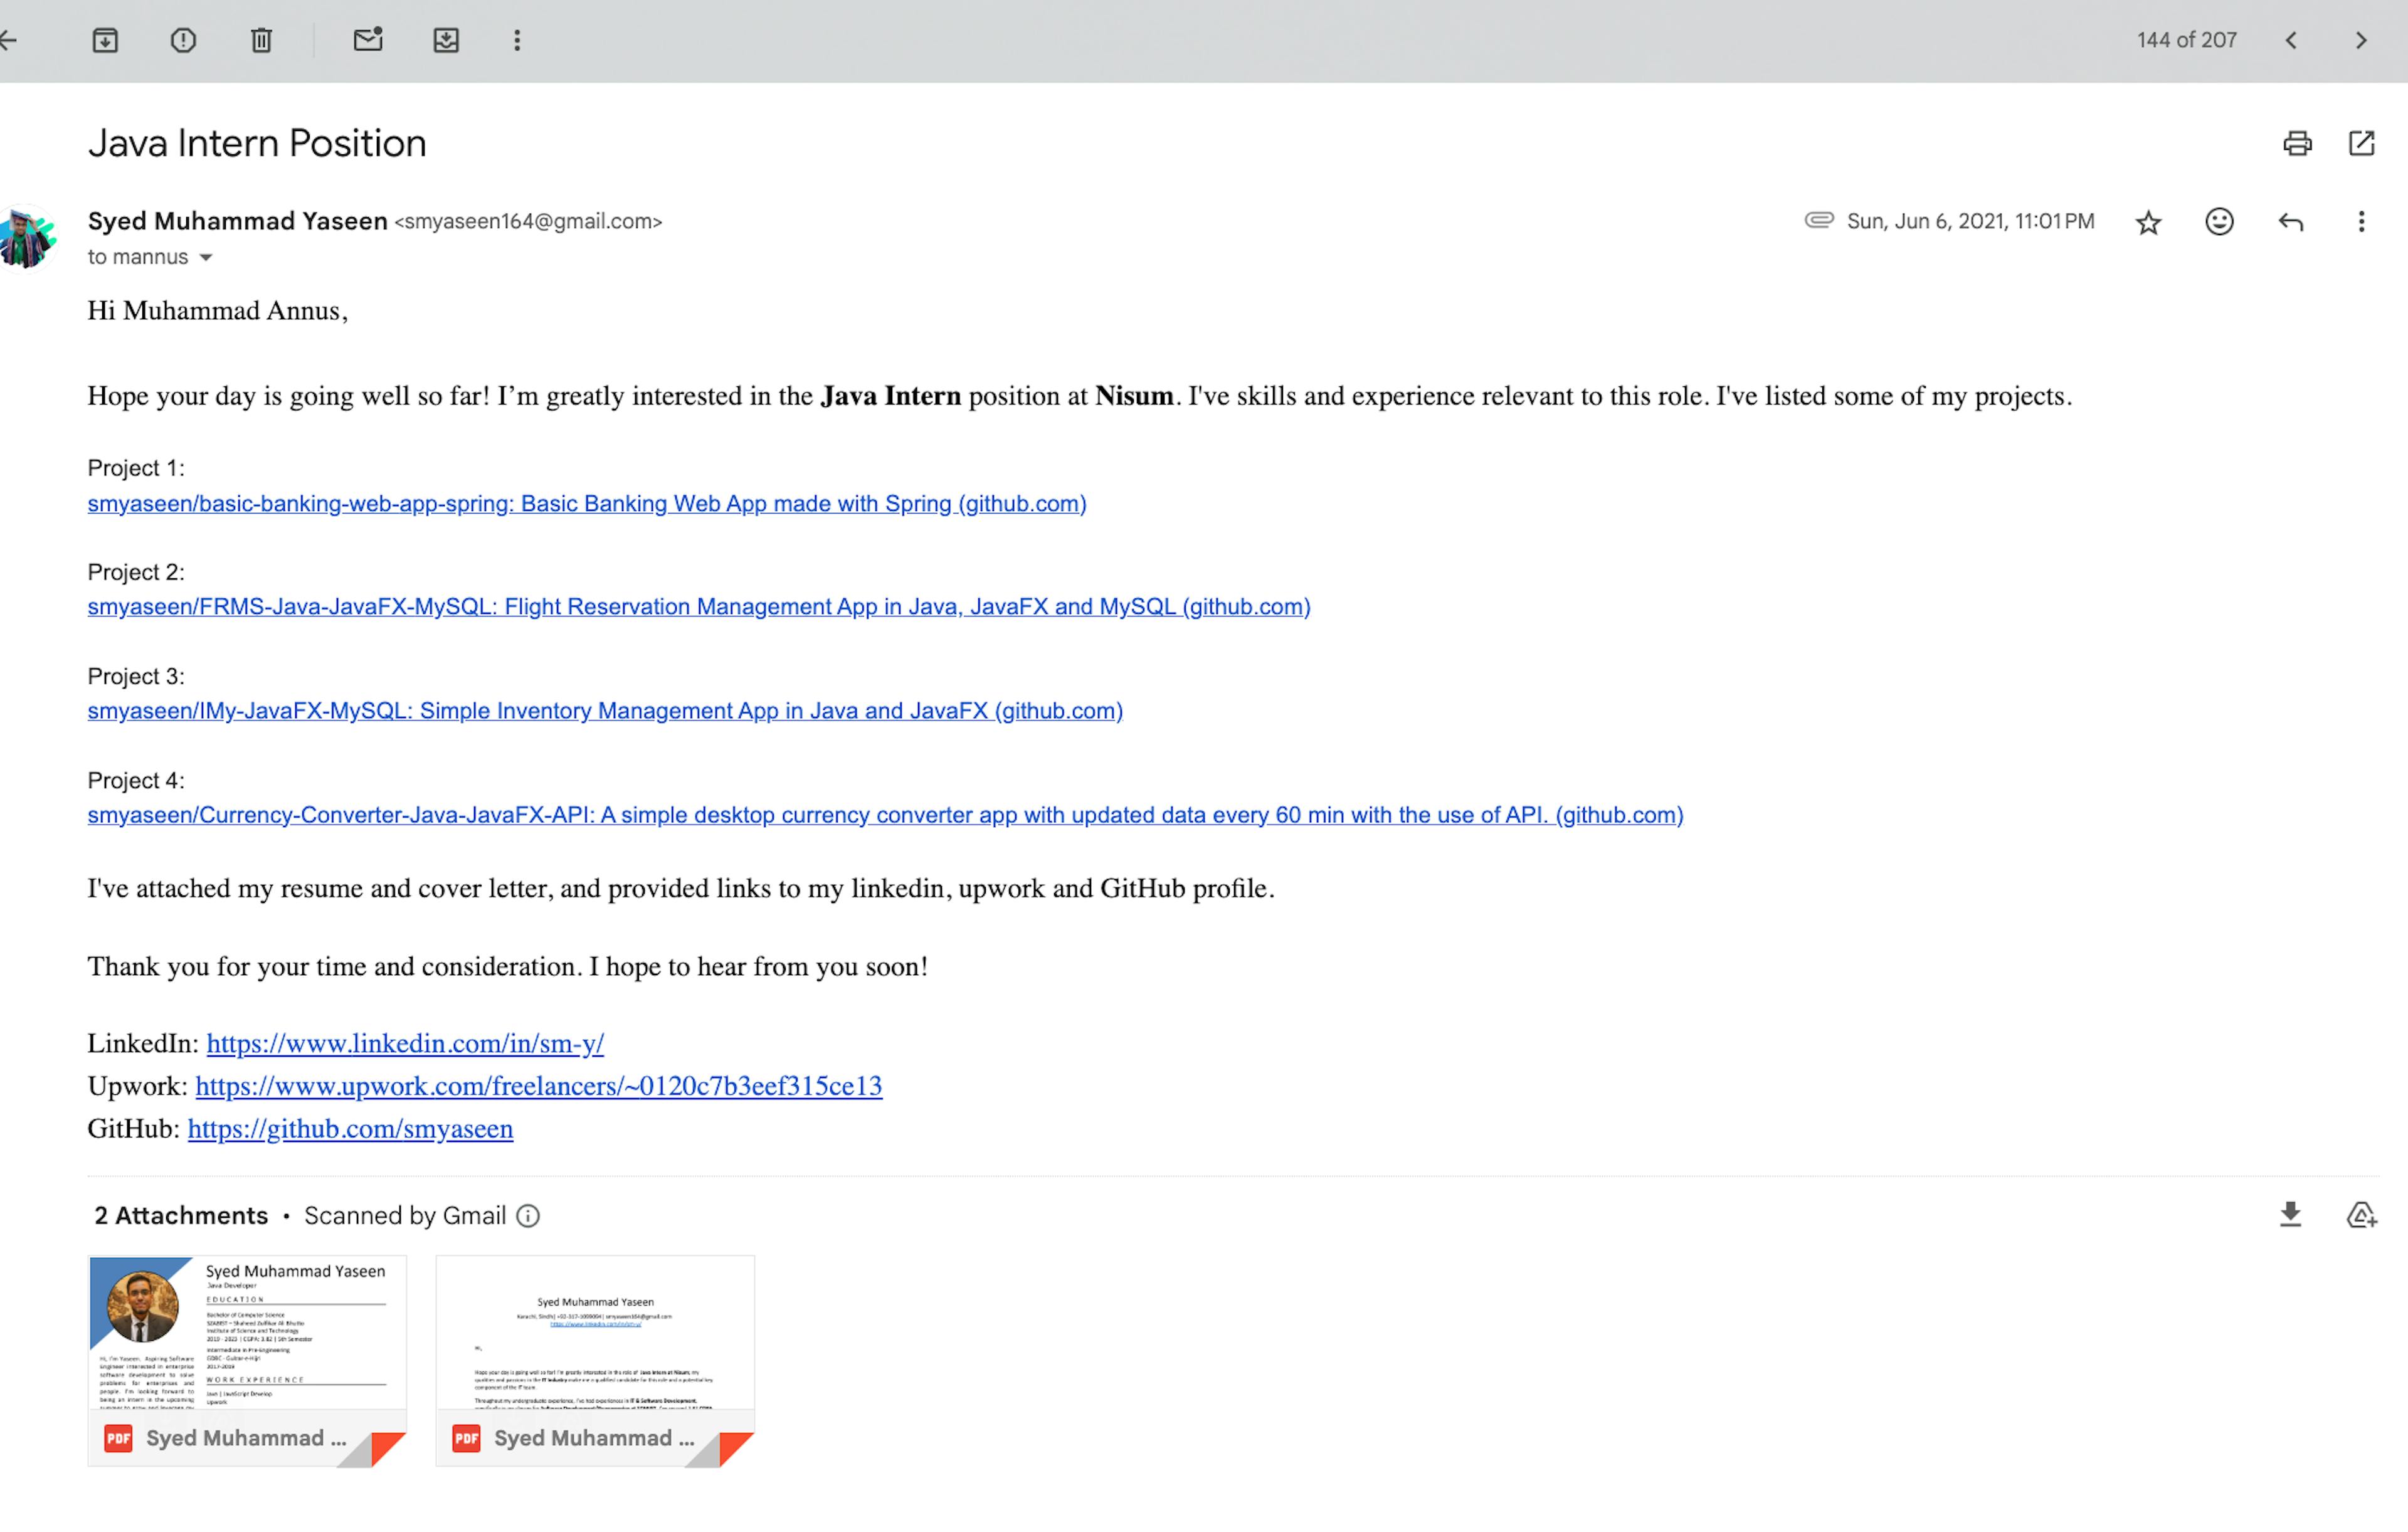Click sender address smyaseen164@gmail.com
The width and height of the screenshot is (2408, 1532).
528,222
